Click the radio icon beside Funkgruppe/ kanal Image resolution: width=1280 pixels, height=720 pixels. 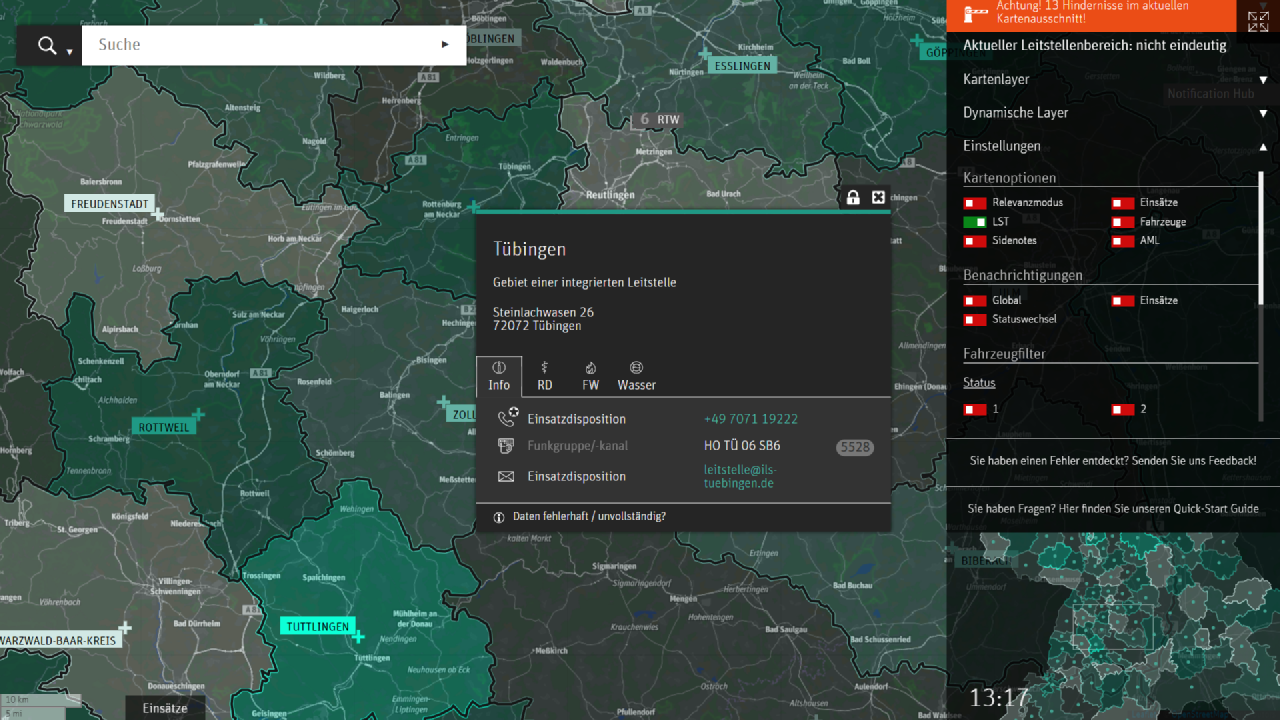[x=507, y=446]
